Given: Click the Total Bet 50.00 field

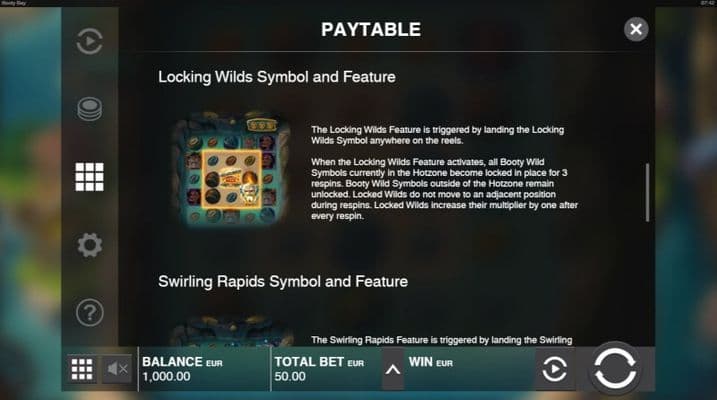Looking at the screenshot, I should coord(326,369).
